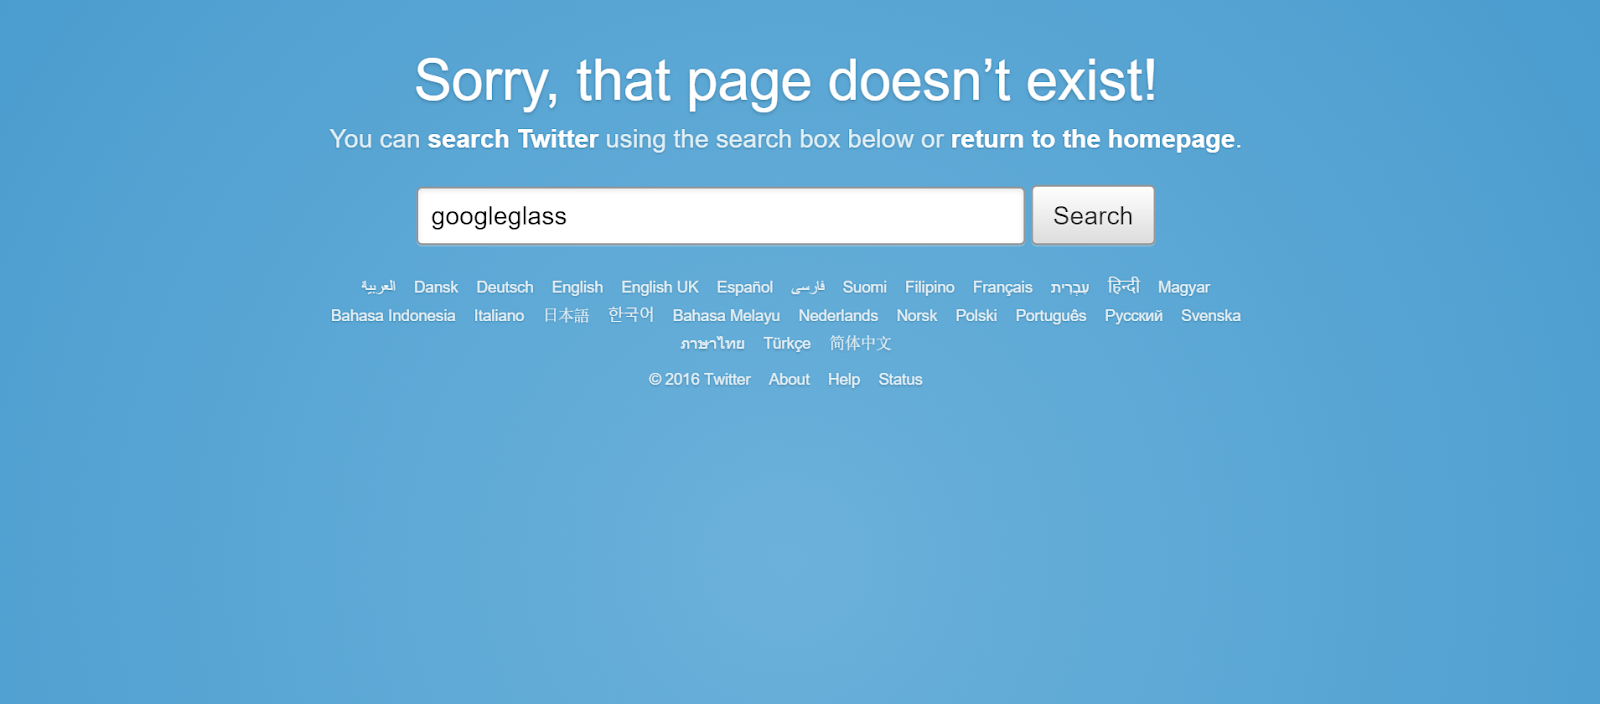1600x704 pixels.
Task: Follow the return to the homepage link
Action: [x=1093, y=139]
